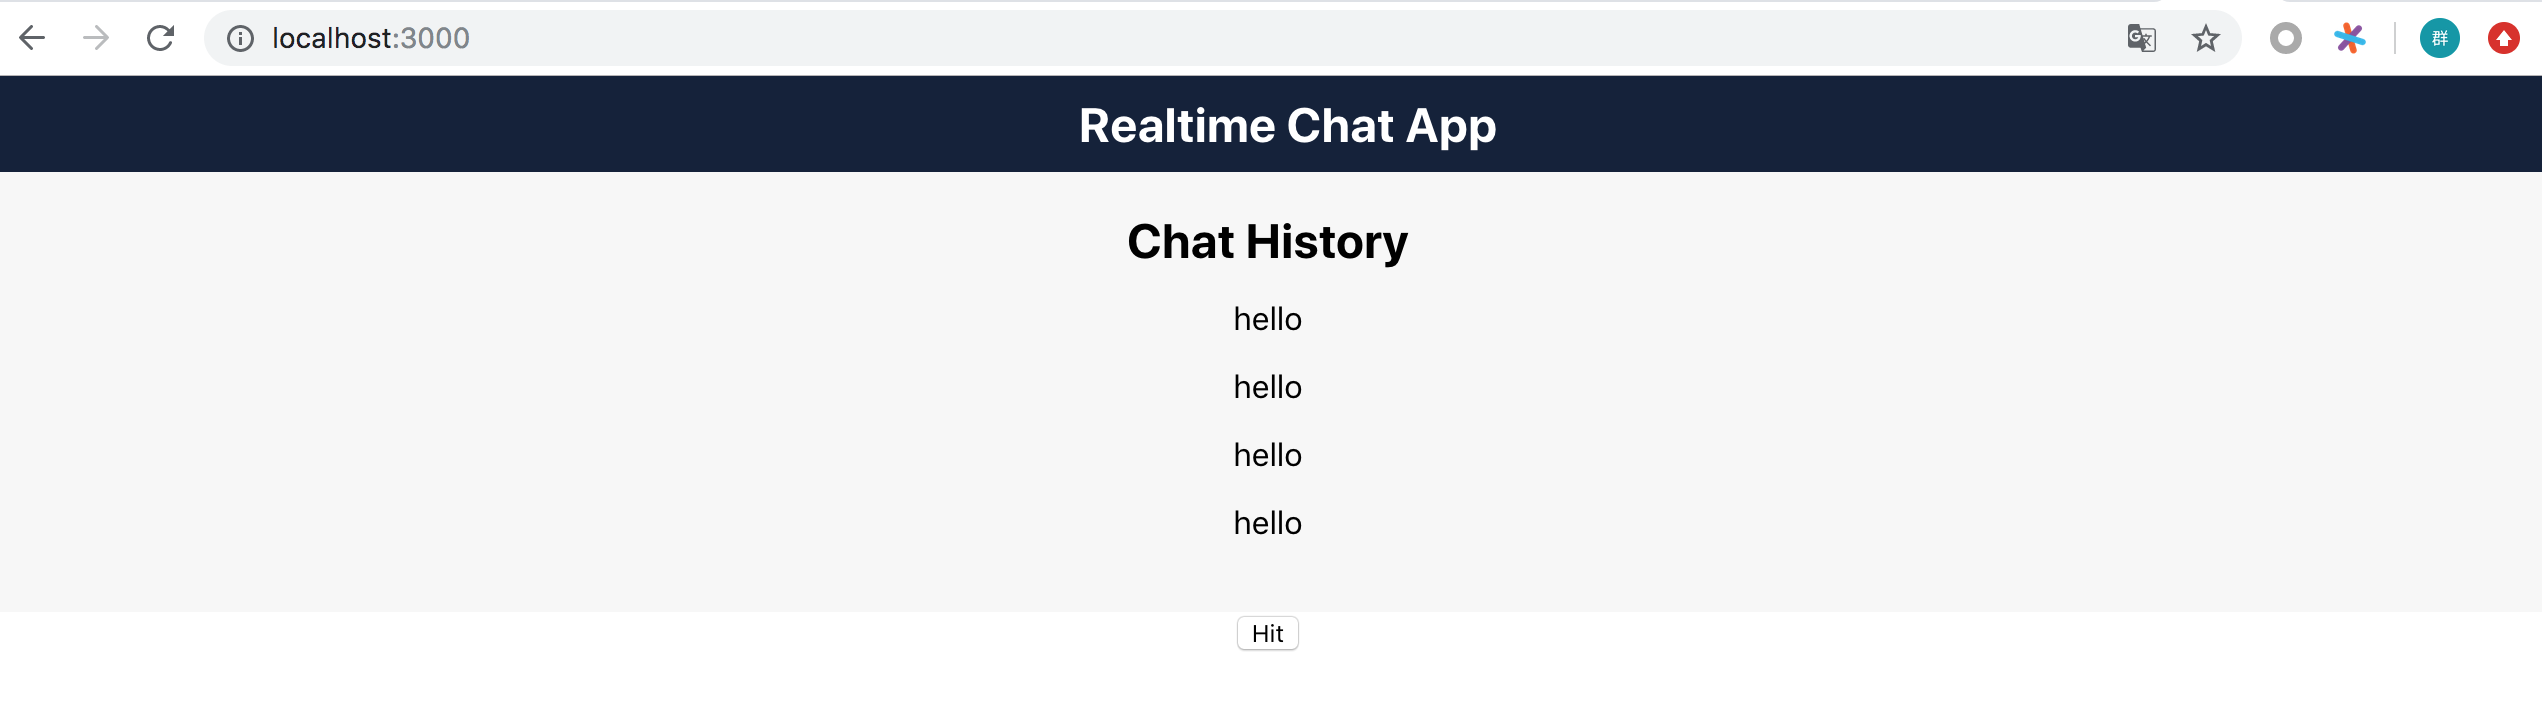The height and width of the screenshot is (706, 2542).
Task: Click the red Chrome update arrow icon
Action: (2503, 38)
